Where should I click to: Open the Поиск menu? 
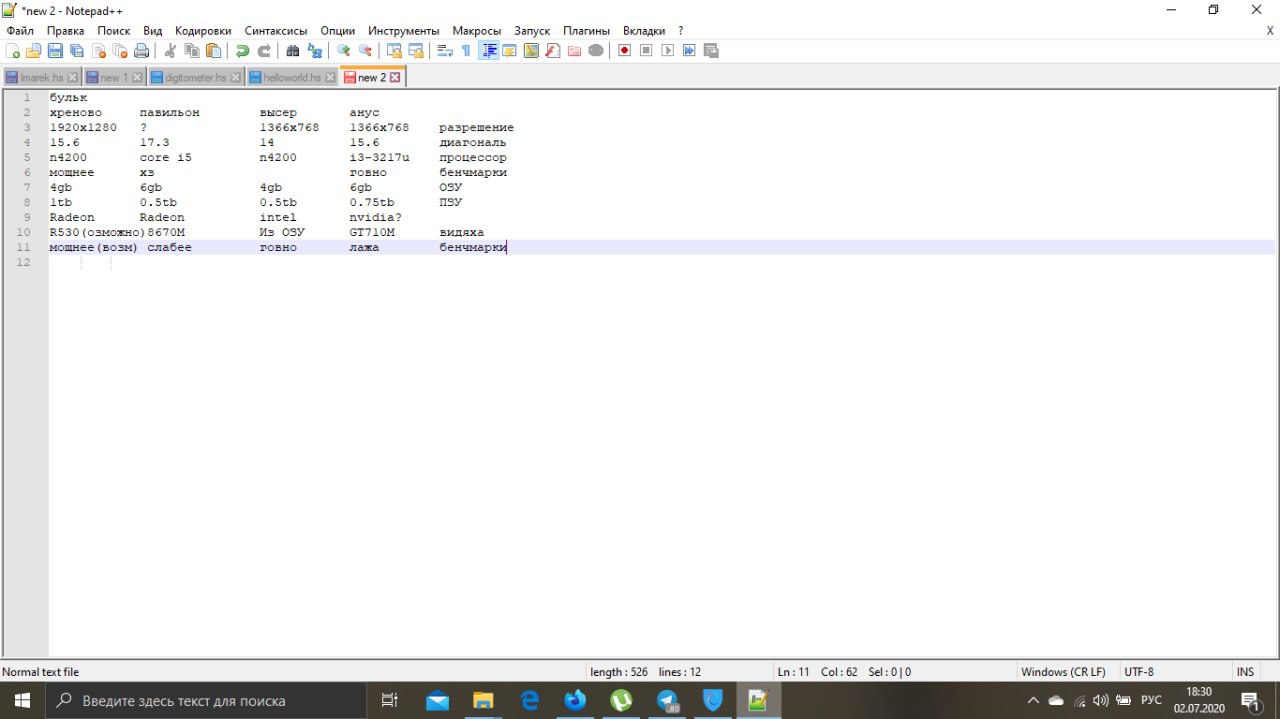click(114, 31)
